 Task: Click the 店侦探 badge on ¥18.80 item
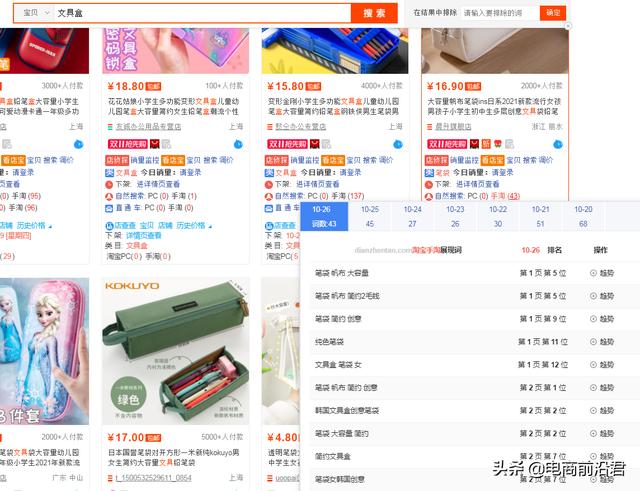coord(117,160)
